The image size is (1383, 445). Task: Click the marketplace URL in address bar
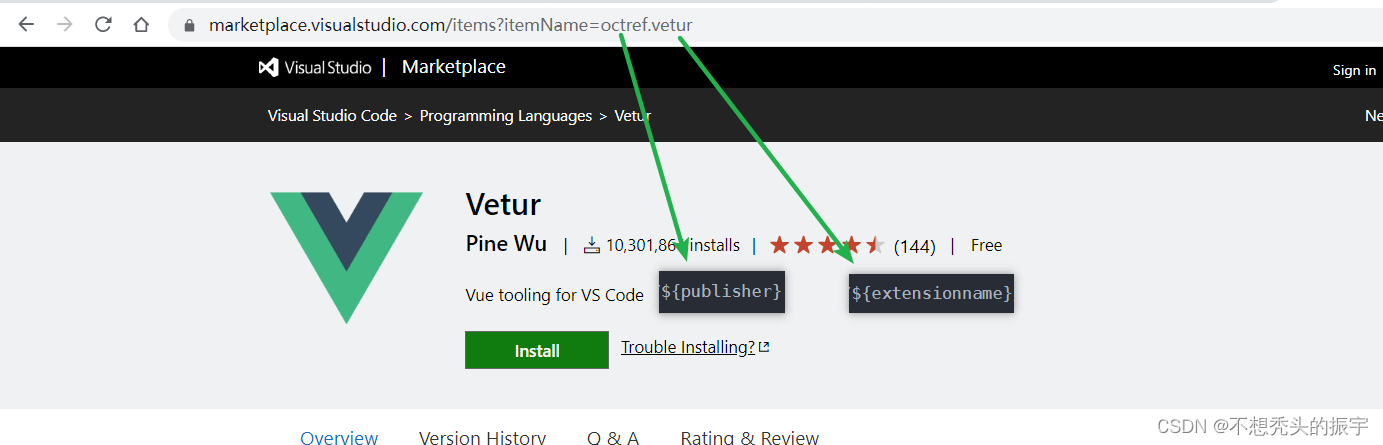tap(450, 25)
